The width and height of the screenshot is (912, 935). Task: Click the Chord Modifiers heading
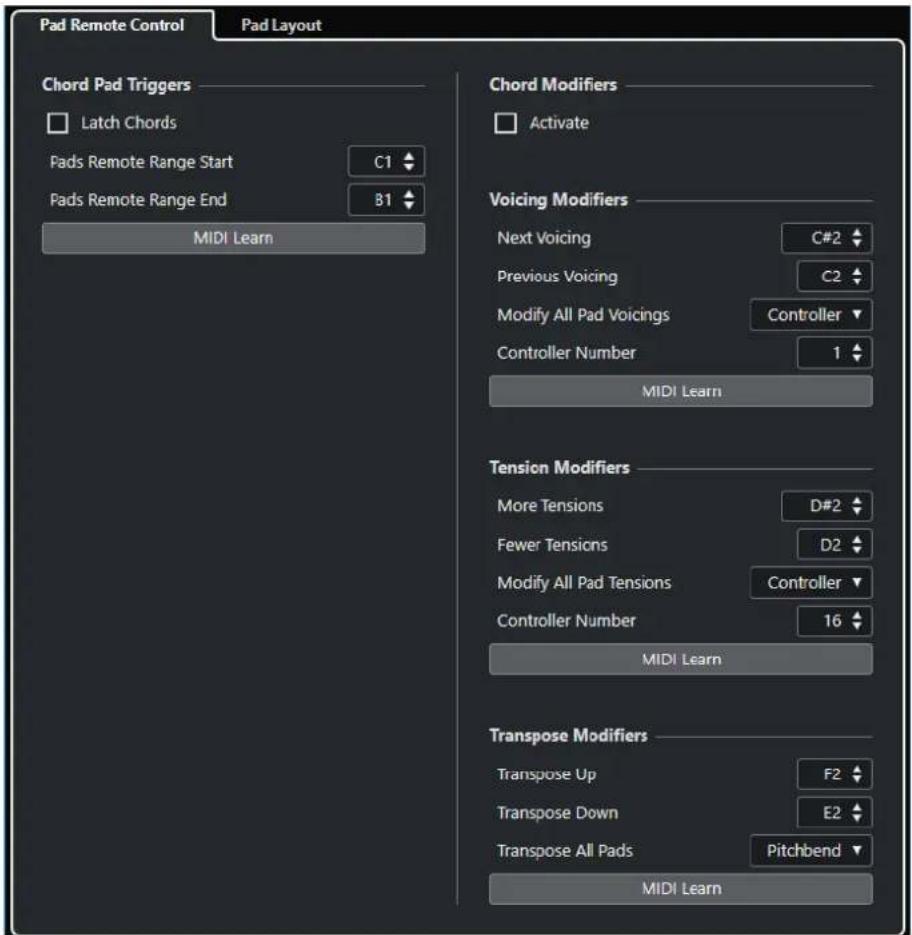553,85
